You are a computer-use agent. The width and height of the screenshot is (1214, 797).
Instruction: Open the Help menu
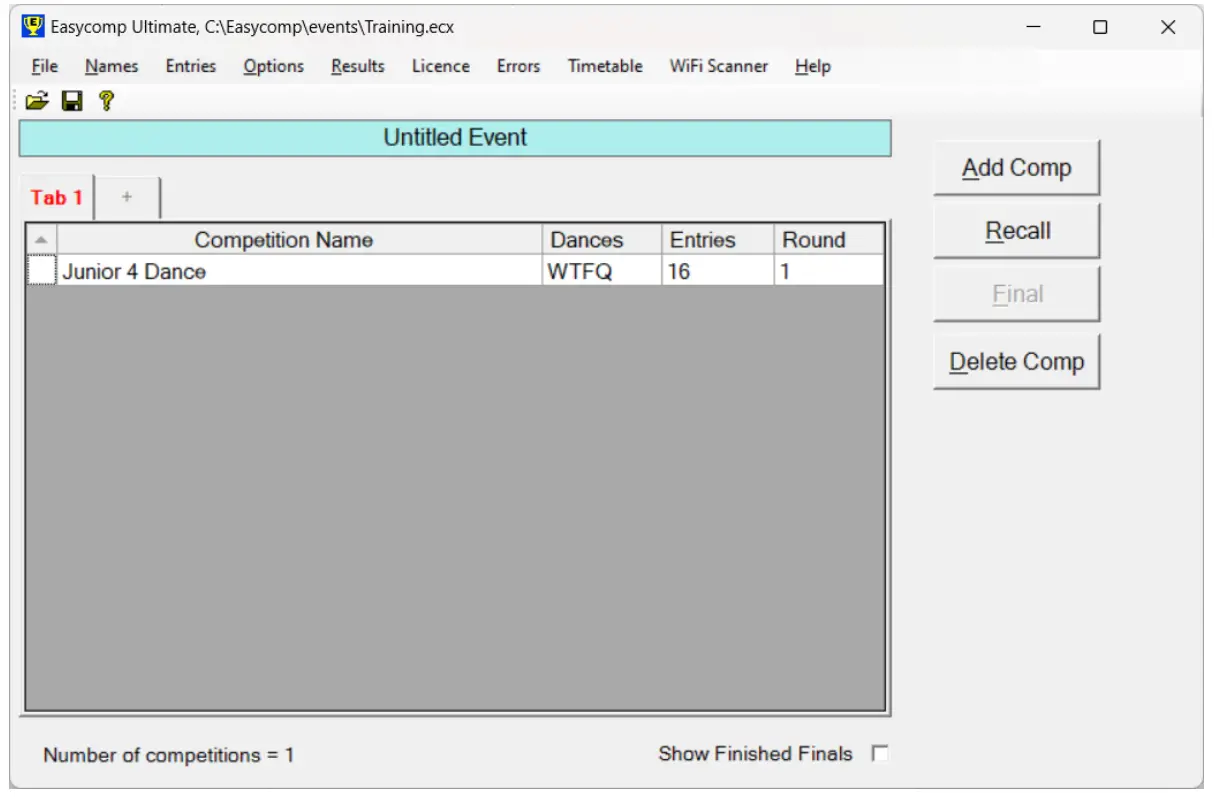click(813, 66)
